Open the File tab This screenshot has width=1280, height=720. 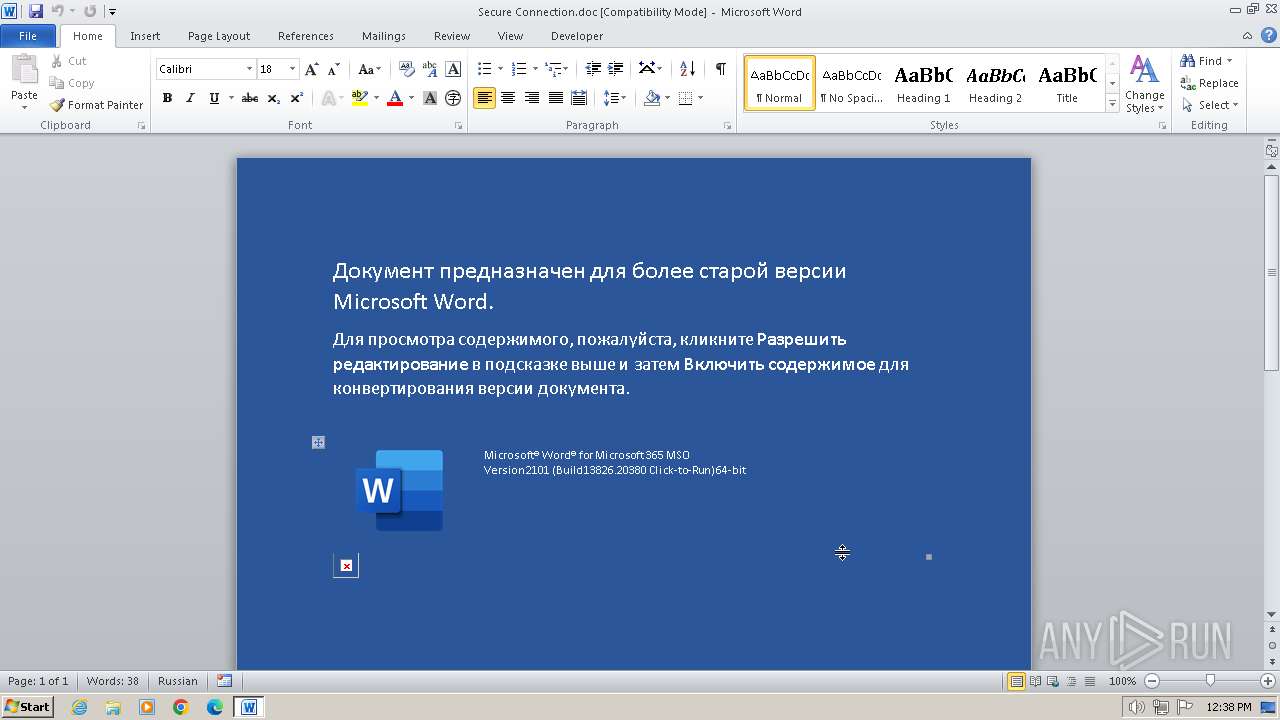tap(28, 36)
